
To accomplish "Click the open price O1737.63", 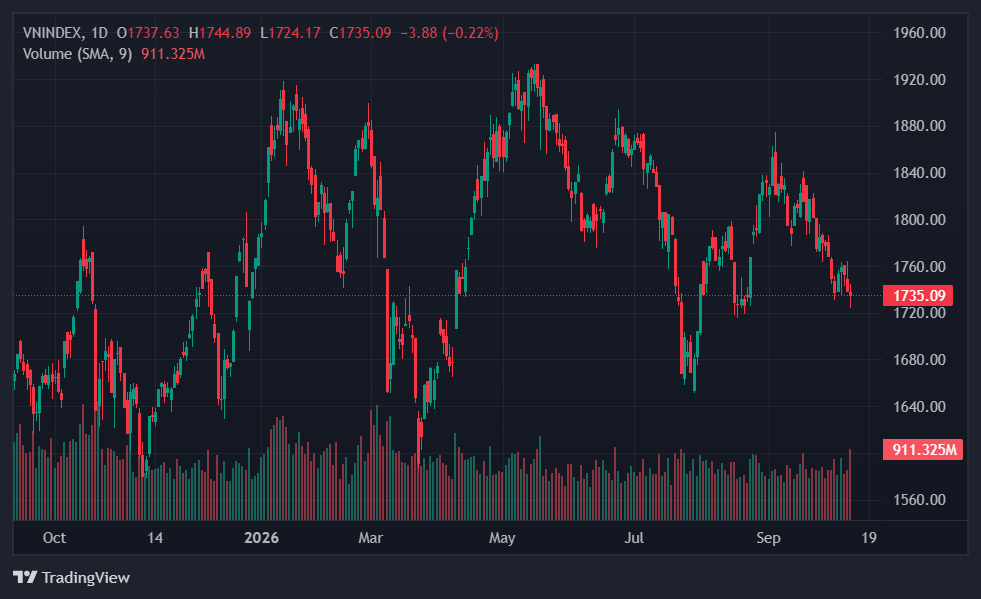I will (x=148, y=33).
